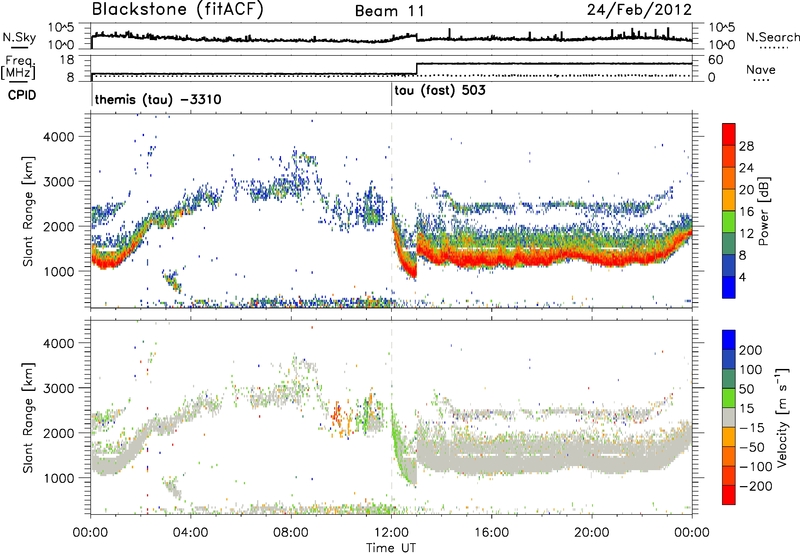
Task: Click the 08:00 time tick label
Action: pyautogui.click(x=291, y=533)
